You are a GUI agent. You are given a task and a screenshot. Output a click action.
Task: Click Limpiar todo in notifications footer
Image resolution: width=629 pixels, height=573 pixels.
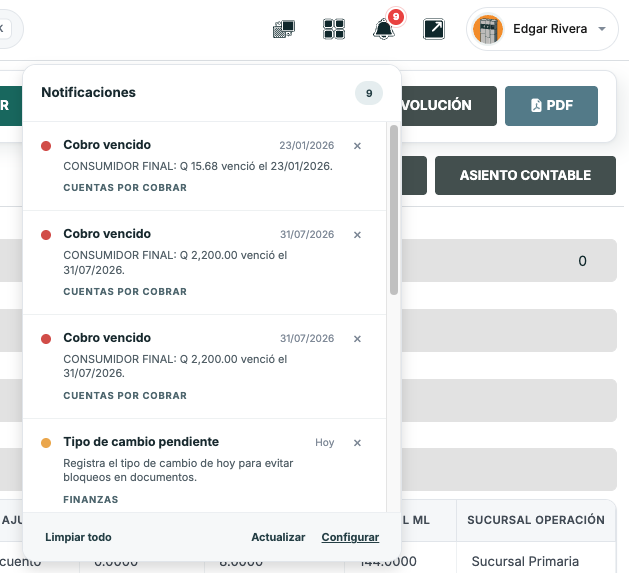(x=78, y=537)
